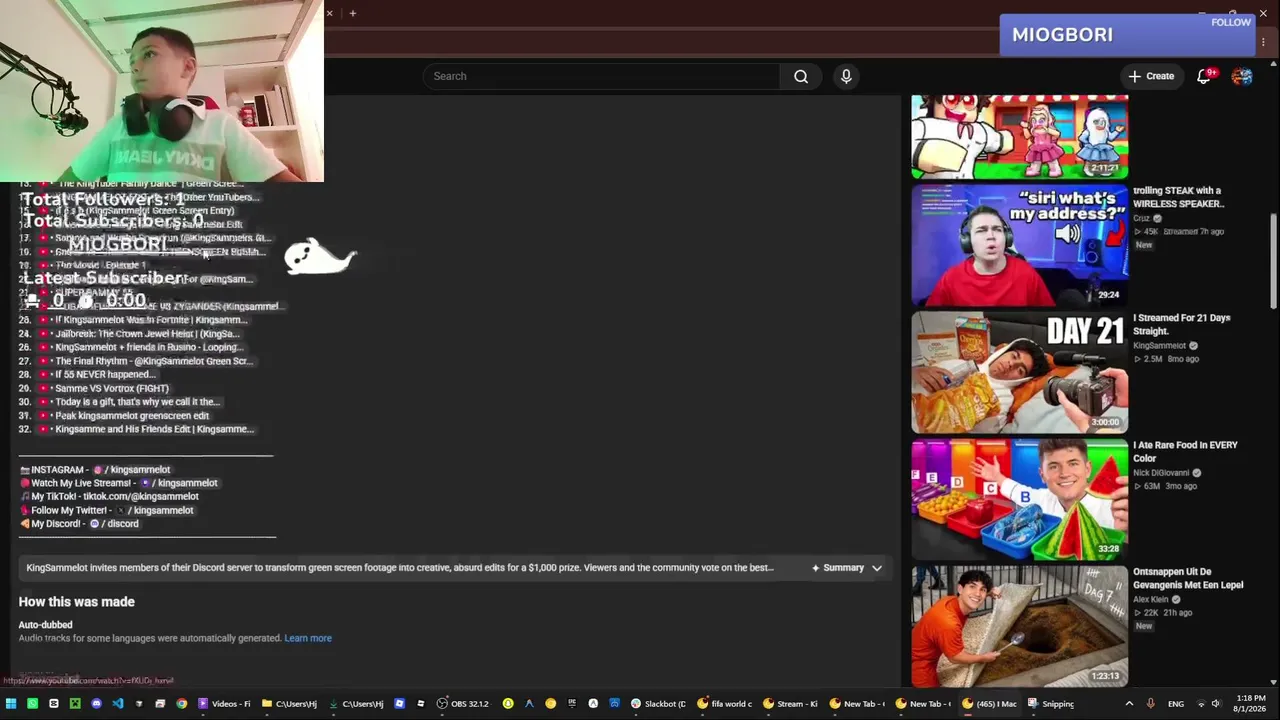Visit the tiktok.com/@kingsammelot link

pyautogui.click(x=140, y=497)
